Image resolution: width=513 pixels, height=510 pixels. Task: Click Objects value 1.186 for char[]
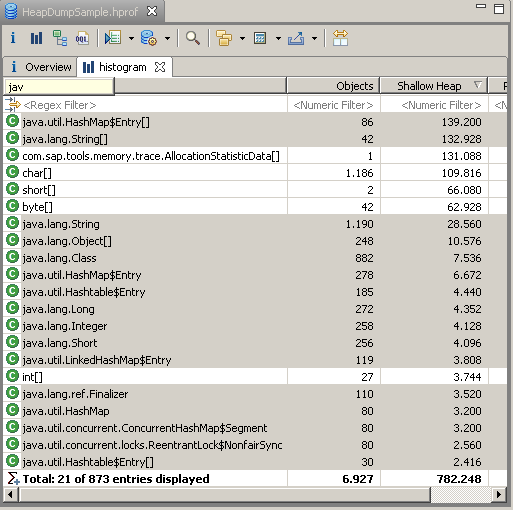pos(359,173)
